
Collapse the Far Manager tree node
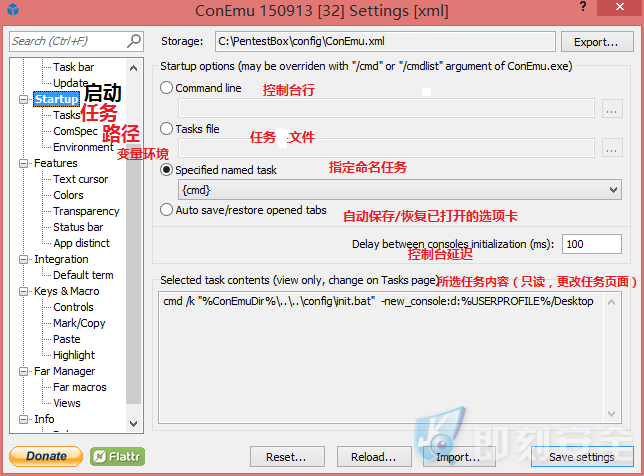[23, 371]
